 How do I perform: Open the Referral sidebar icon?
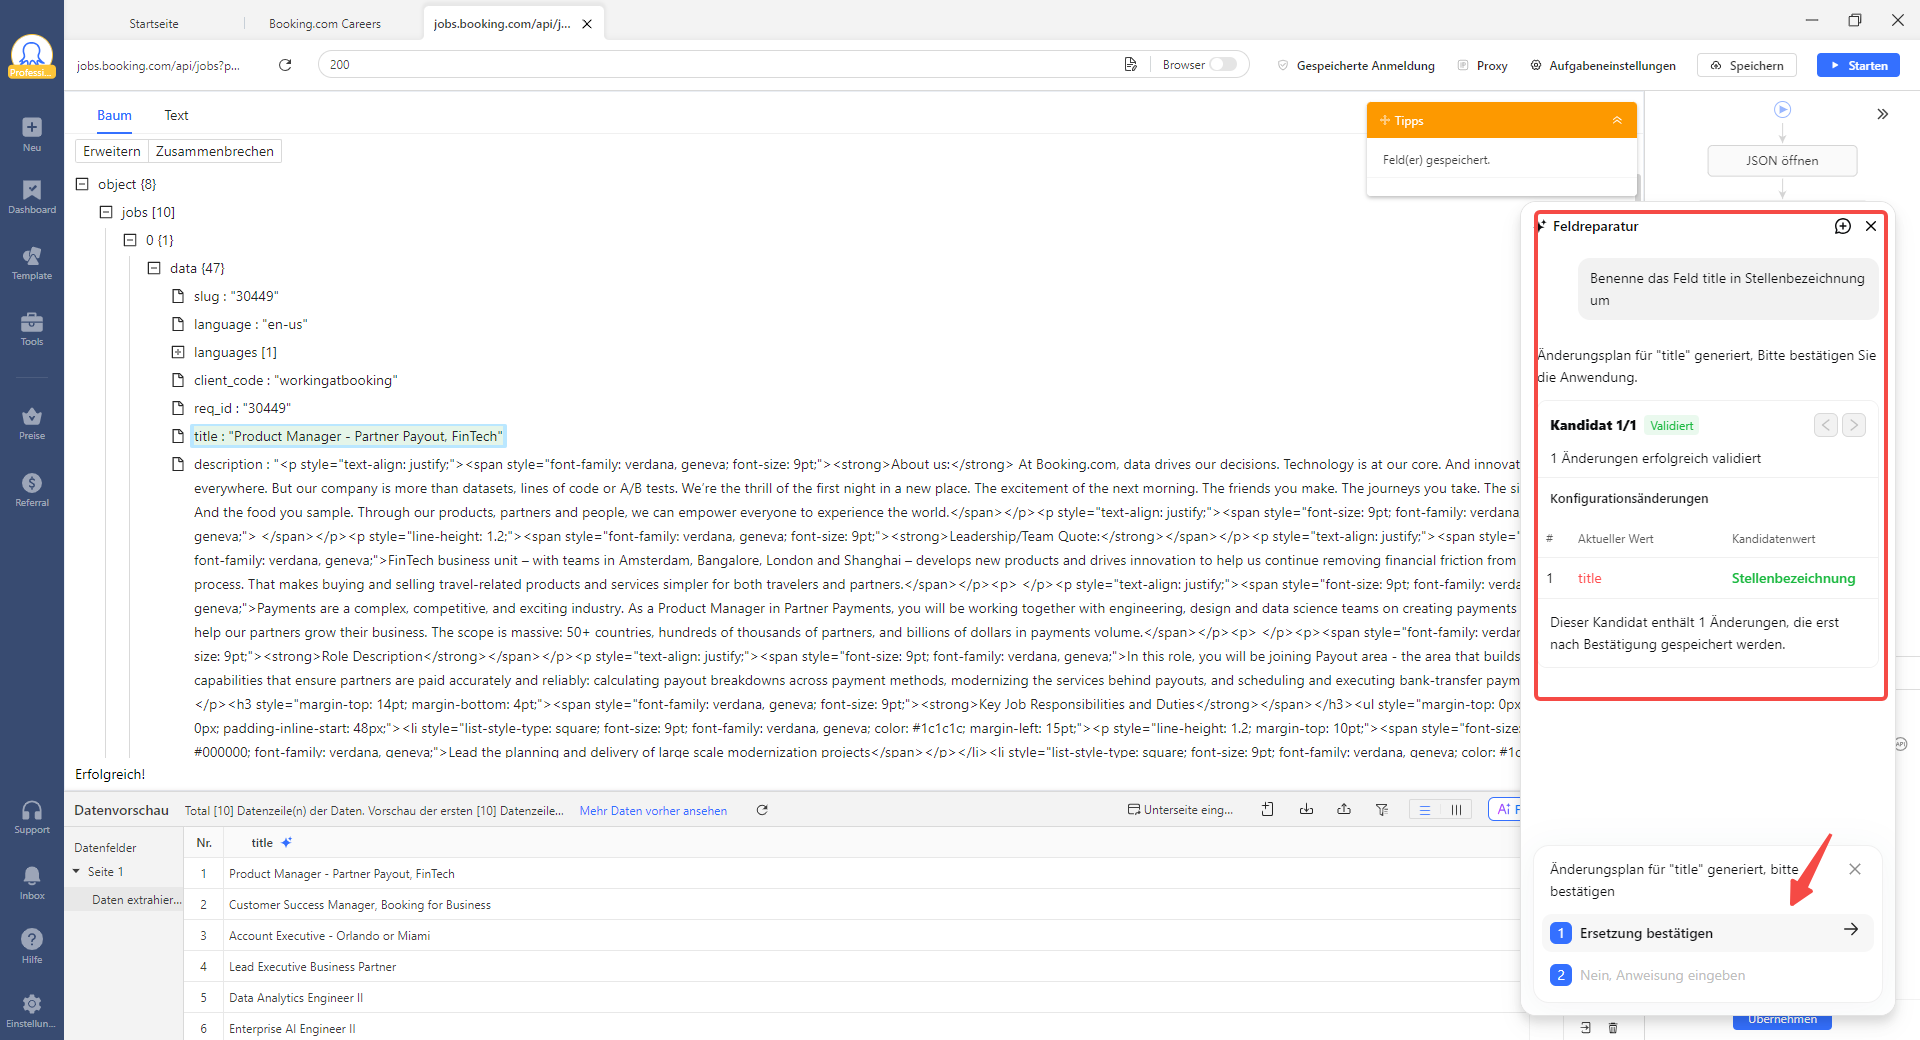(32, 490)
